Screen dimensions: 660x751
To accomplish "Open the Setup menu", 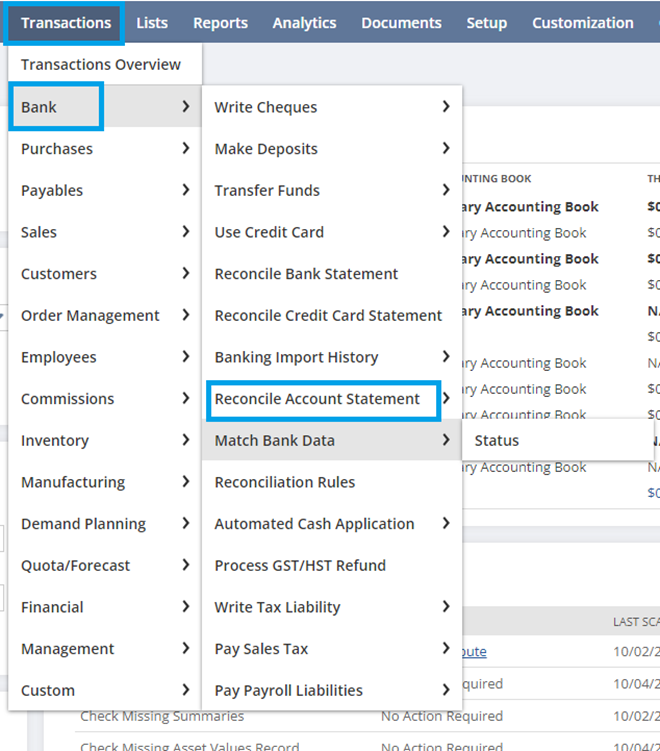I will [487, 23].
